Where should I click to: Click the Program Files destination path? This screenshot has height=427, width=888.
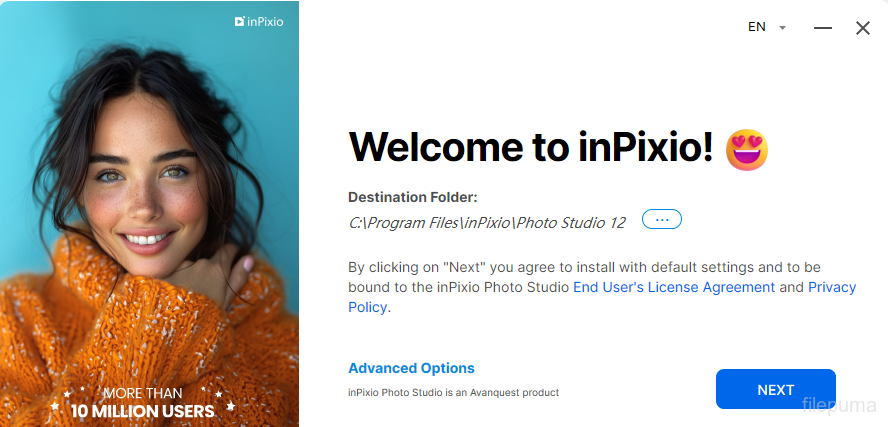coord(487,223)
